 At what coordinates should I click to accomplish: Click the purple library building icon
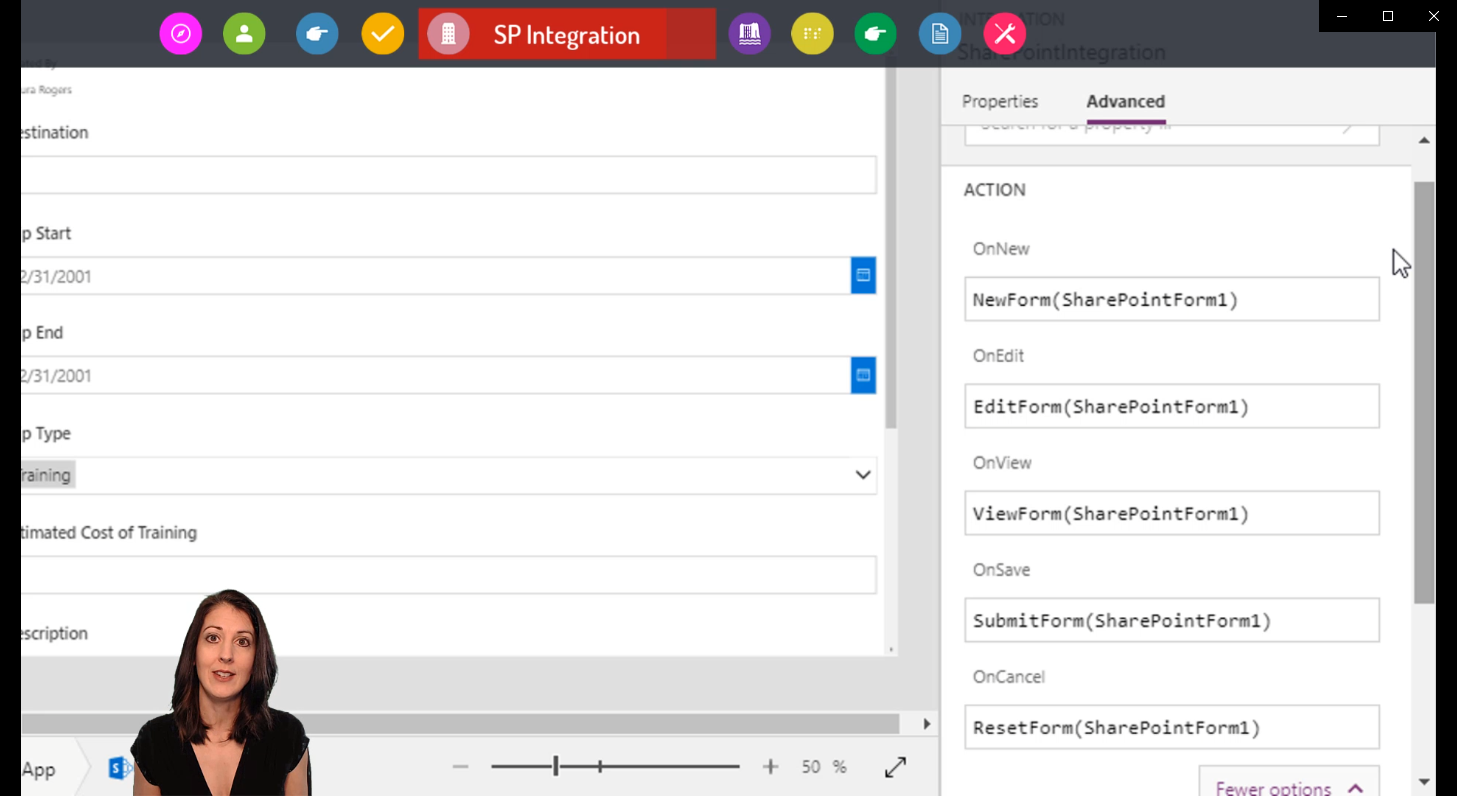pyautogui.click(x=749, y=34)
